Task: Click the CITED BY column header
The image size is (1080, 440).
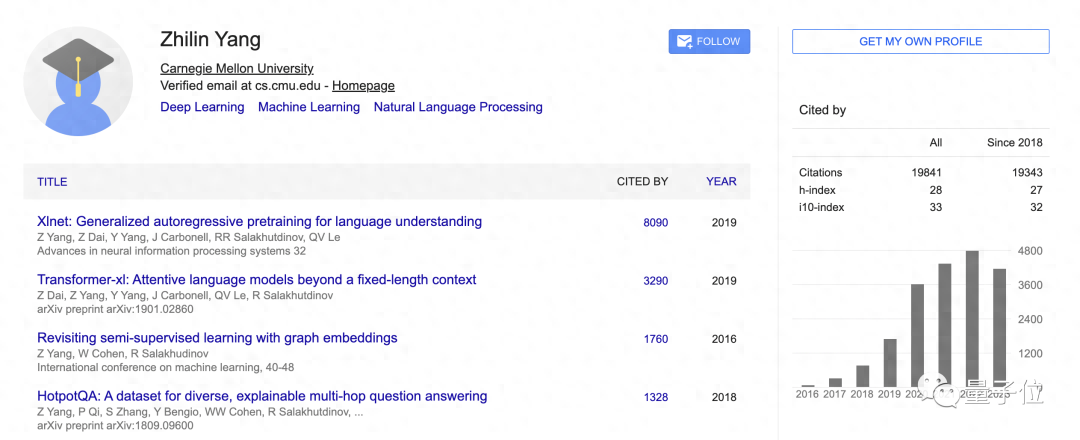Action: coord(642,182)
